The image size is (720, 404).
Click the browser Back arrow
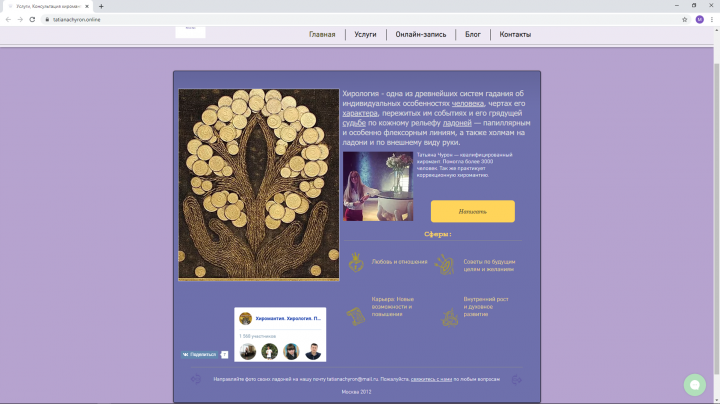pyautogui.click(x=8, y=19)
